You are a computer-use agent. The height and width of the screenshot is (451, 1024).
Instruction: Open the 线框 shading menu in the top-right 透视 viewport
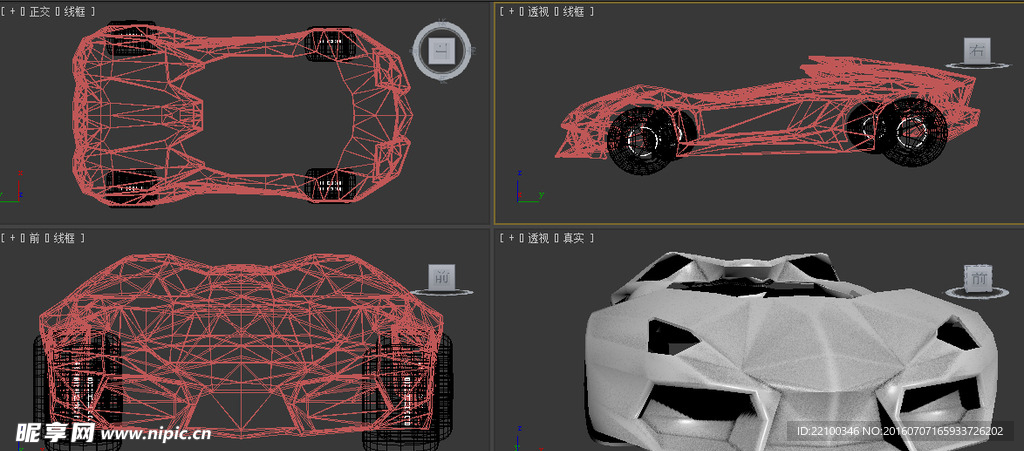(x=574, y=12)
